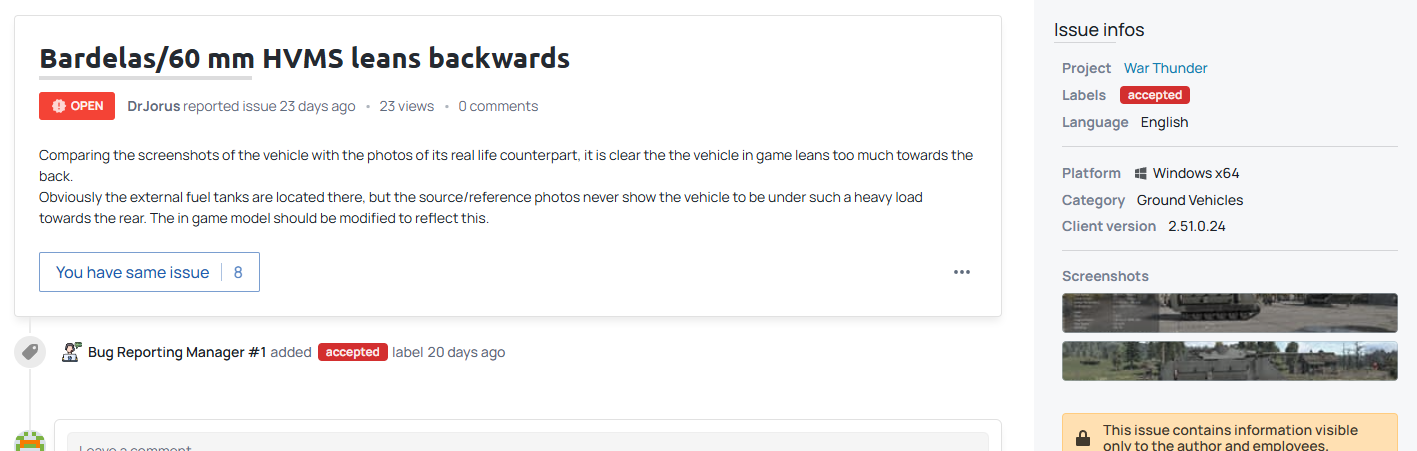
Task: Click the tag icon in the timeline
Action: pos(30,352)
